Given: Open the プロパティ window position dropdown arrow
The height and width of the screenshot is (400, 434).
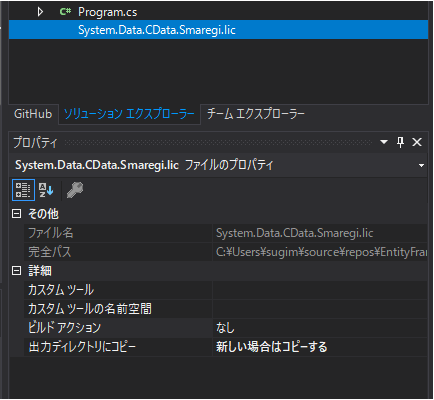Looking at the screenshot, I should pos(384,142).
